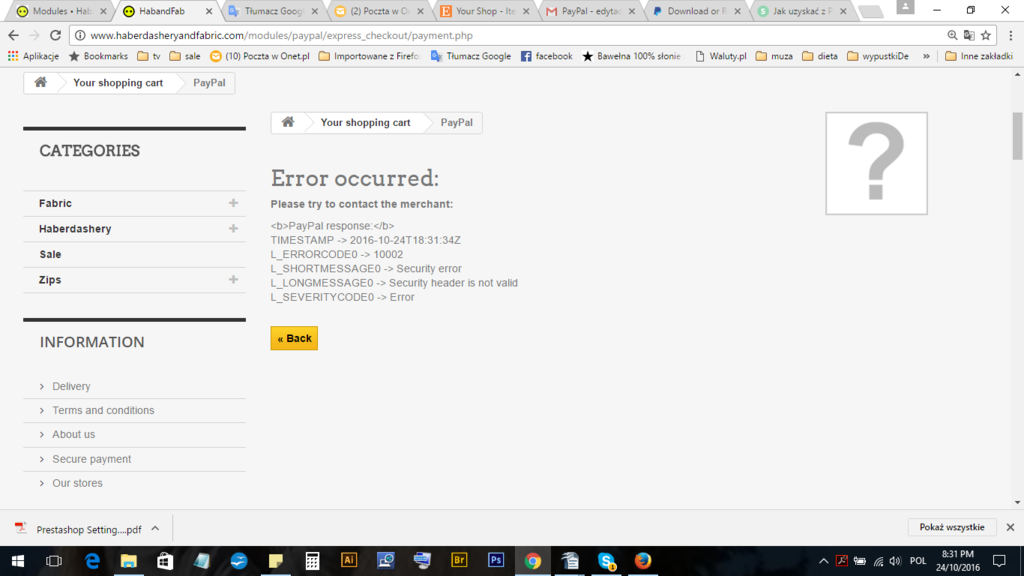Open Firefox from the taskbar

pyautogui.click(x=643, y=561)
